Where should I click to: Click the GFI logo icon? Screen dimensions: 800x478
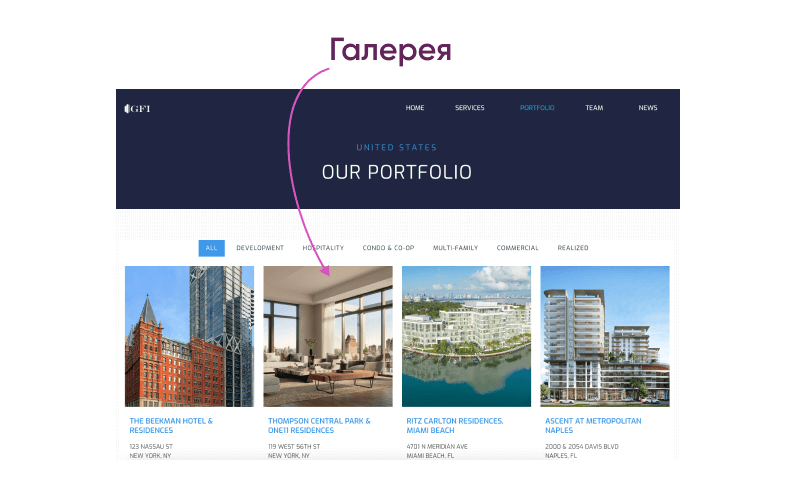pos(137,108)
